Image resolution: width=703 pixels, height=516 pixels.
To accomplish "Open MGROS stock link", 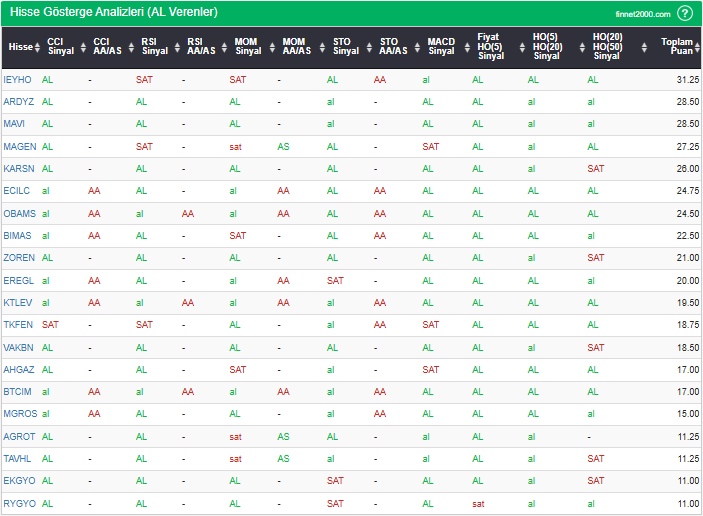I will click(x=20, y=413).
